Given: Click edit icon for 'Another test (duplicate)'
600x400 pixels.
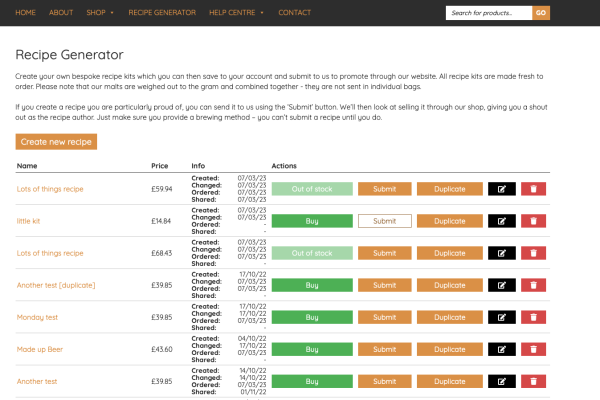Looking at the screenshot, I should point(501,285).
